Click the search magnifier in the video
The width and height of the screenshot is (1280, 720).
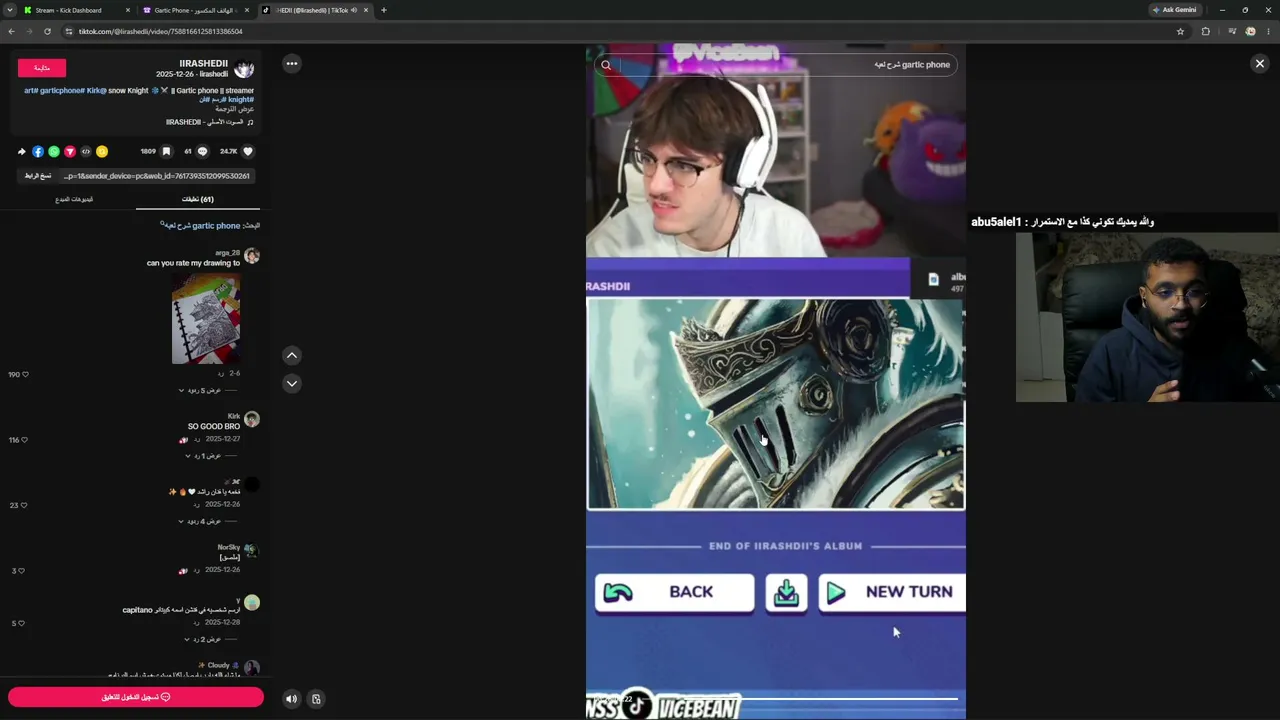(x=606, y=65)
